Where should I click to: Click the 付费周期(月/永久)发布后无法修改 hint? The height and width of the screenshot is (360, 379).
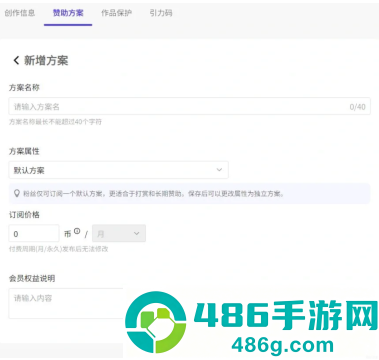[x=59, y=249]
